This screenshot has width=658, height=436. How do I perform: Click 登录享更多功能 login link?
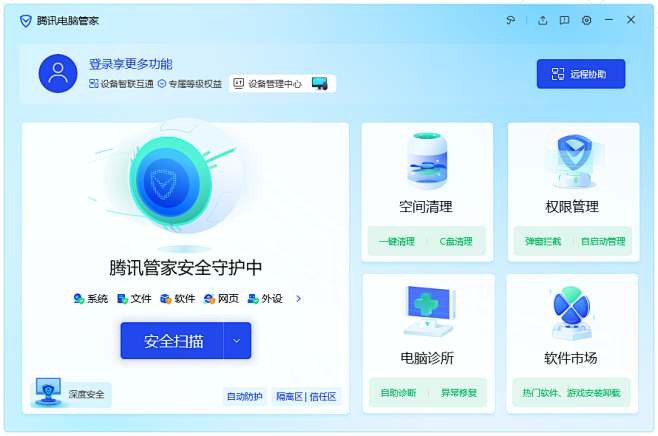131,64
